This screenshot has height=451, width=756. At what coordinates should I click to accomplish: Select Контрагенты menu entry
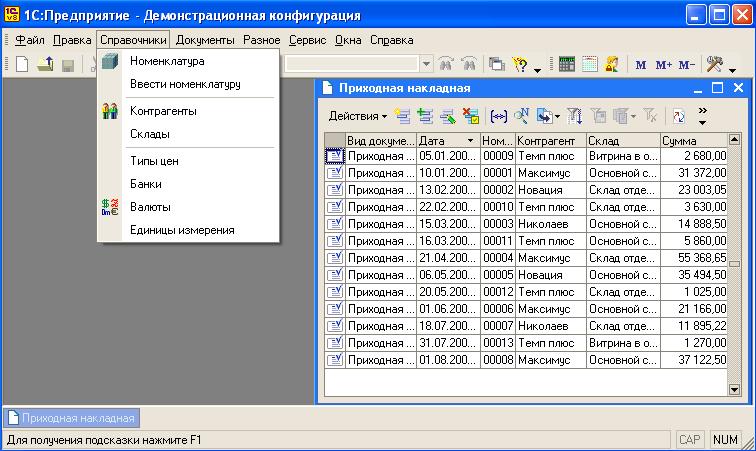point(188,111)
